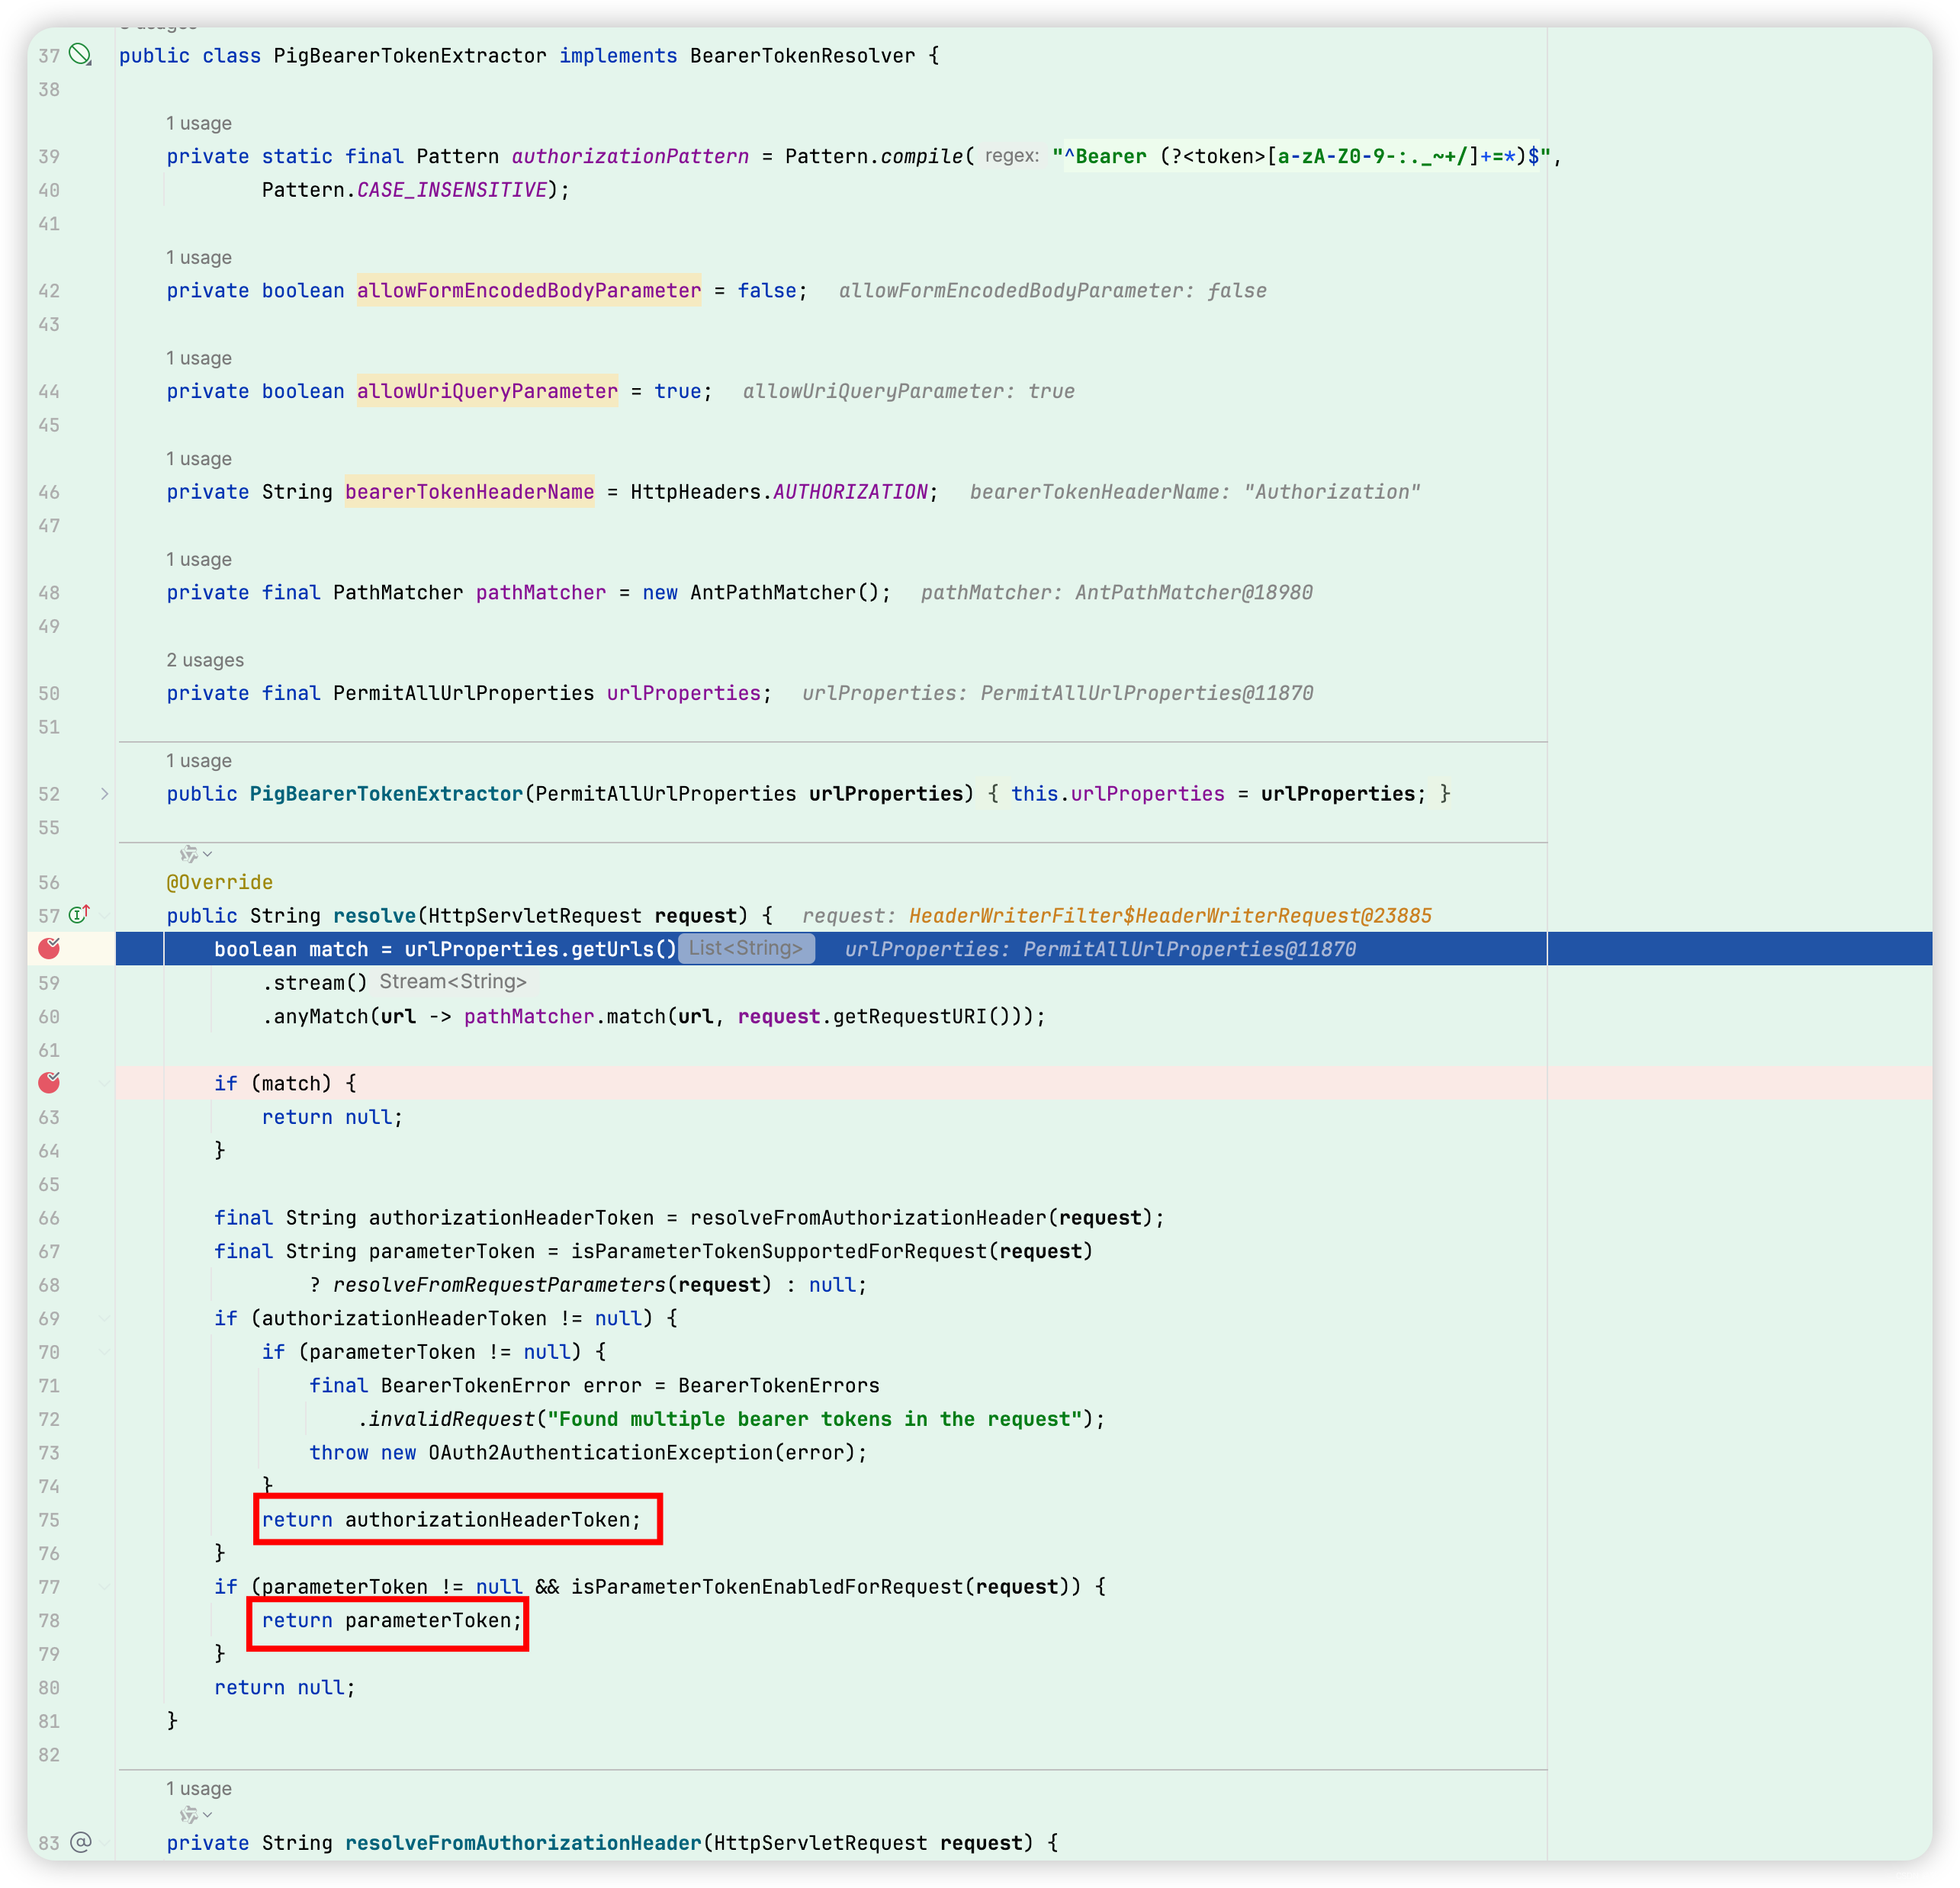Image resolution: width=1960 pixels, height=1888 pixels.
Task: Open '2 usages' above the urlProperties field
Action: tap(205, 660)
